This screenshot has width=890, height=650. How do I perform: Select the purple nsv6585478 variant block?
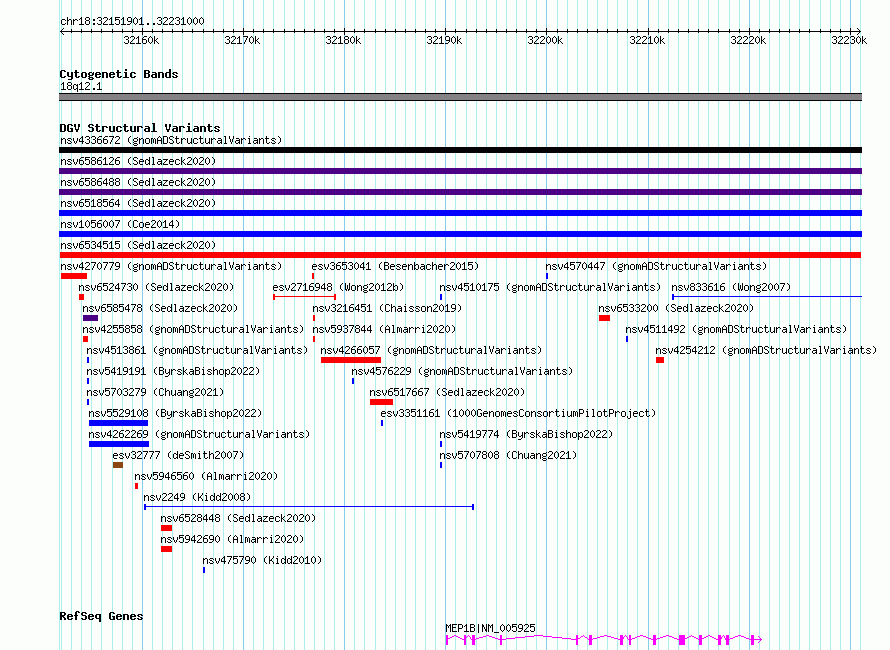(90, 318)
